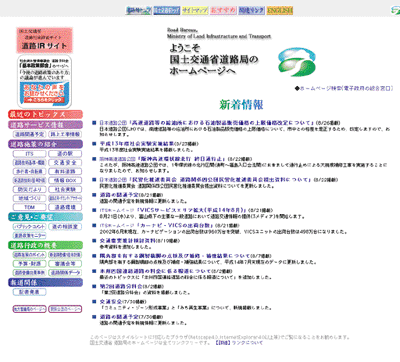The width and height of the screenshot is (400, 362).
Task: Click the 審議会等 sidebar button
Action: [x=65, y=264]
